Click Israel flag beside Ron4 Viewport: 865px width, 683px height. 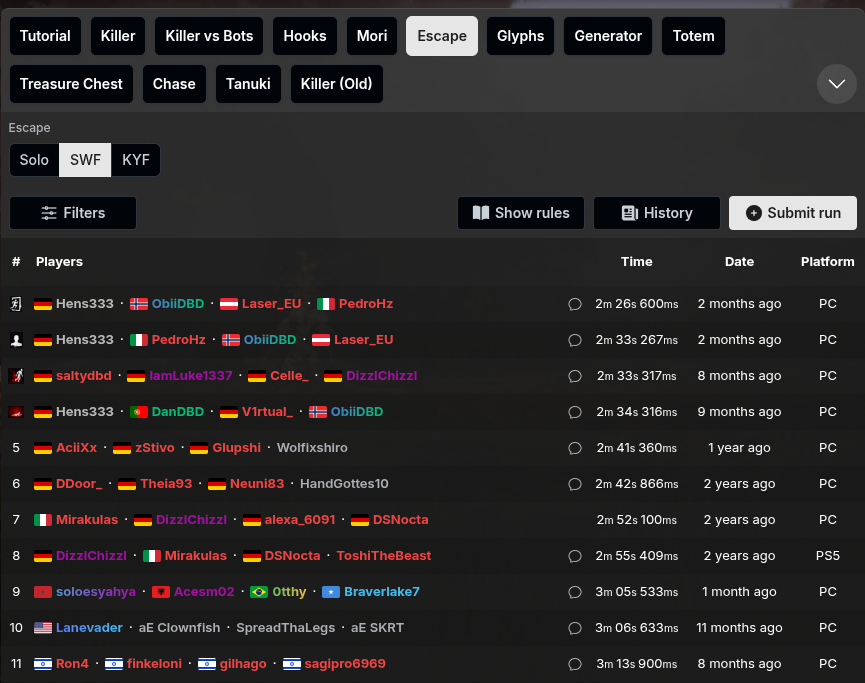pyautogui.click(x=42, y=664)
